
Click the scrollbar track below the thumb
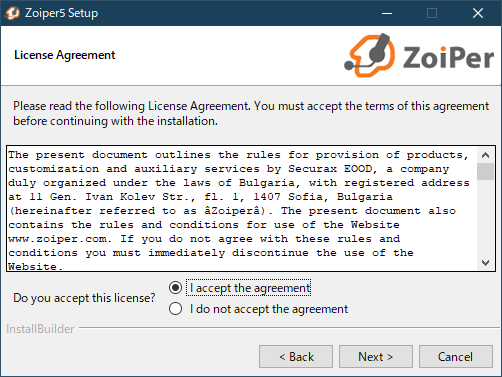[485, 217]
